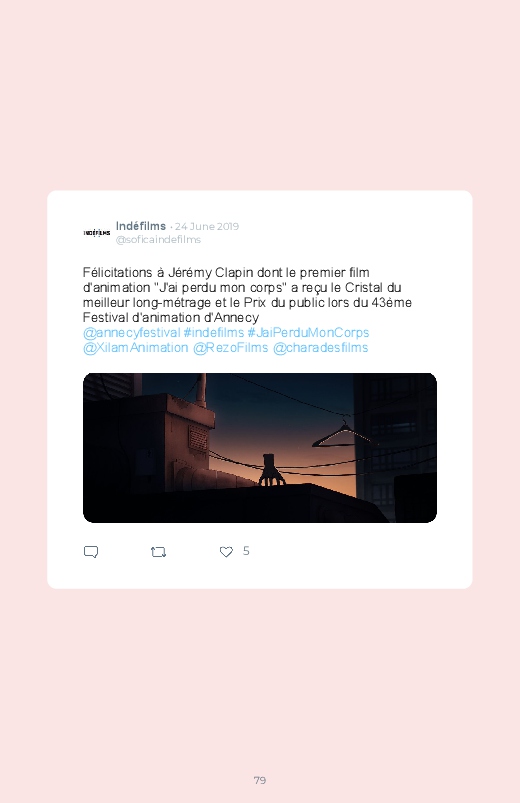Screen dimensions: 520x803
Task: Follow the @charadesfilms mention
Action: [321, 348]
